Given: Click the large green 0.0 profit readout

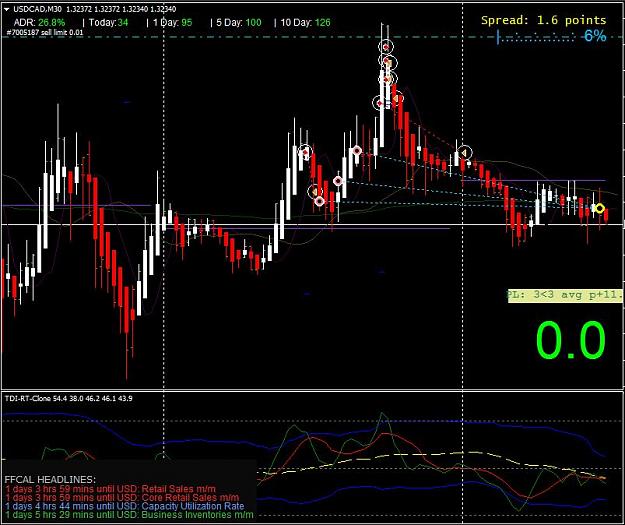Looking at the screenshot, I should click(x=570, y=340).
